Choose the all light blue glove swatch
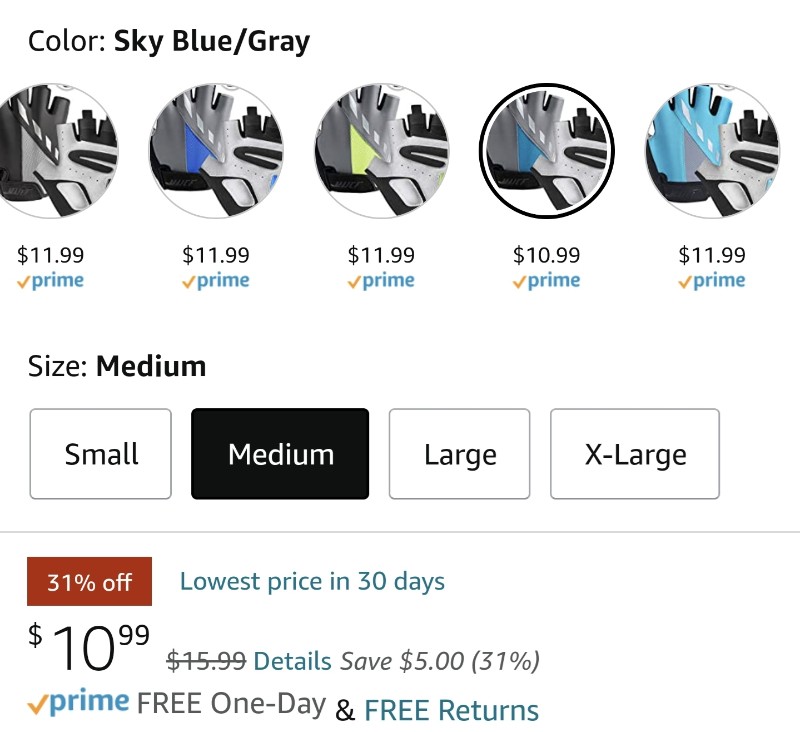Image resolution: width=800 pixels, height=732 pixels. tap(712, 151)
